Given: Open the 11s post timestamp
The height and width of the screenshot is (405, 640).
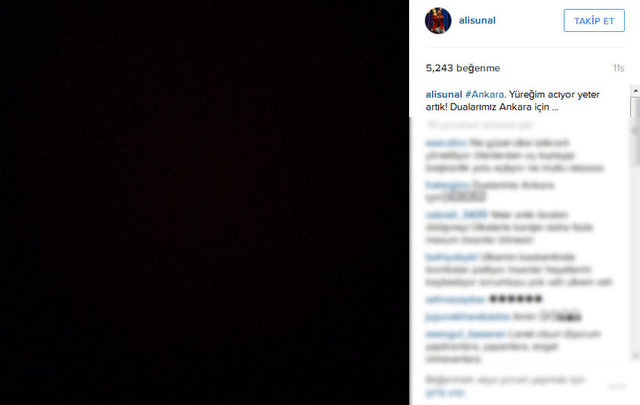Looking at the screenshot, I should coord(618,68).
